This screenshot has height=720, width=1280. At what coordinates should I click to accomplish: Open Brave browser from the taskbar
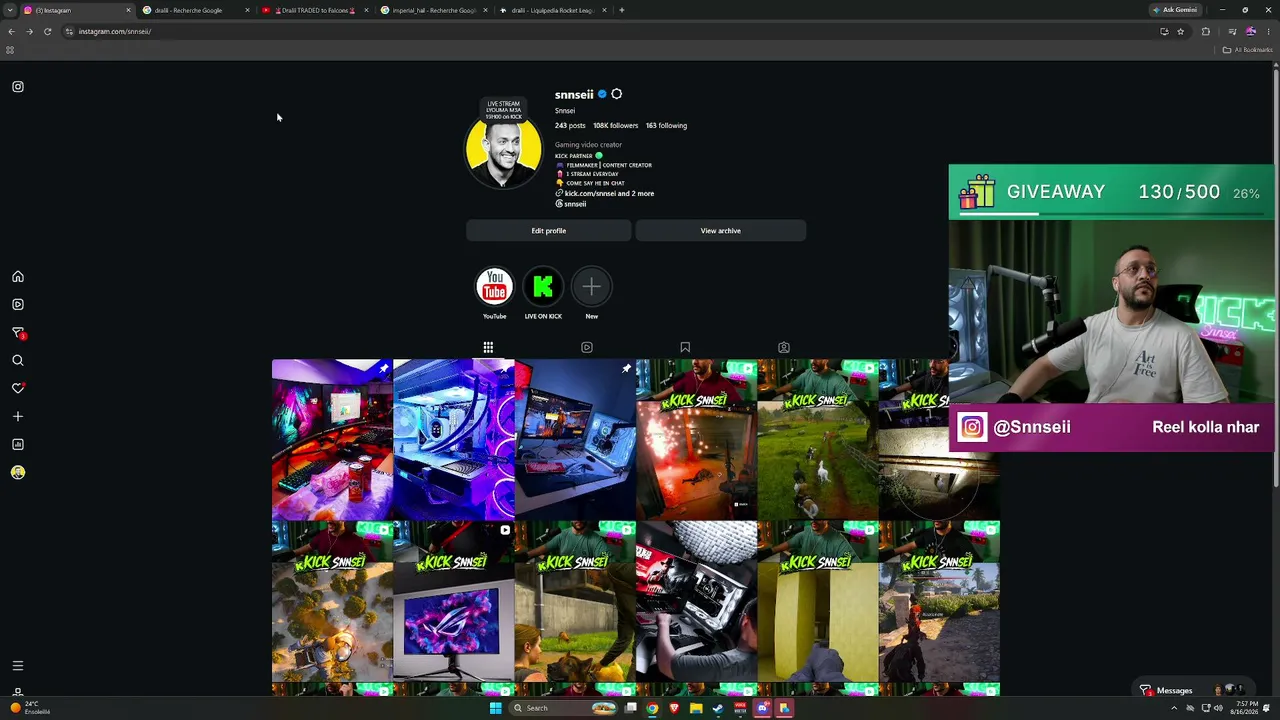tap(674, 709)
